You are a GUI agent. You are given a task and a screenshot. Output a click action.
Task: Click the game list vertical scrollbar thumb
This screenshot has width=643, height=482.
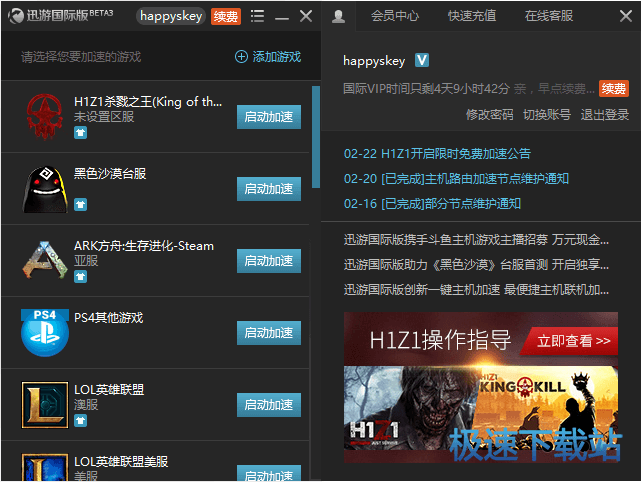coord(315,137)
